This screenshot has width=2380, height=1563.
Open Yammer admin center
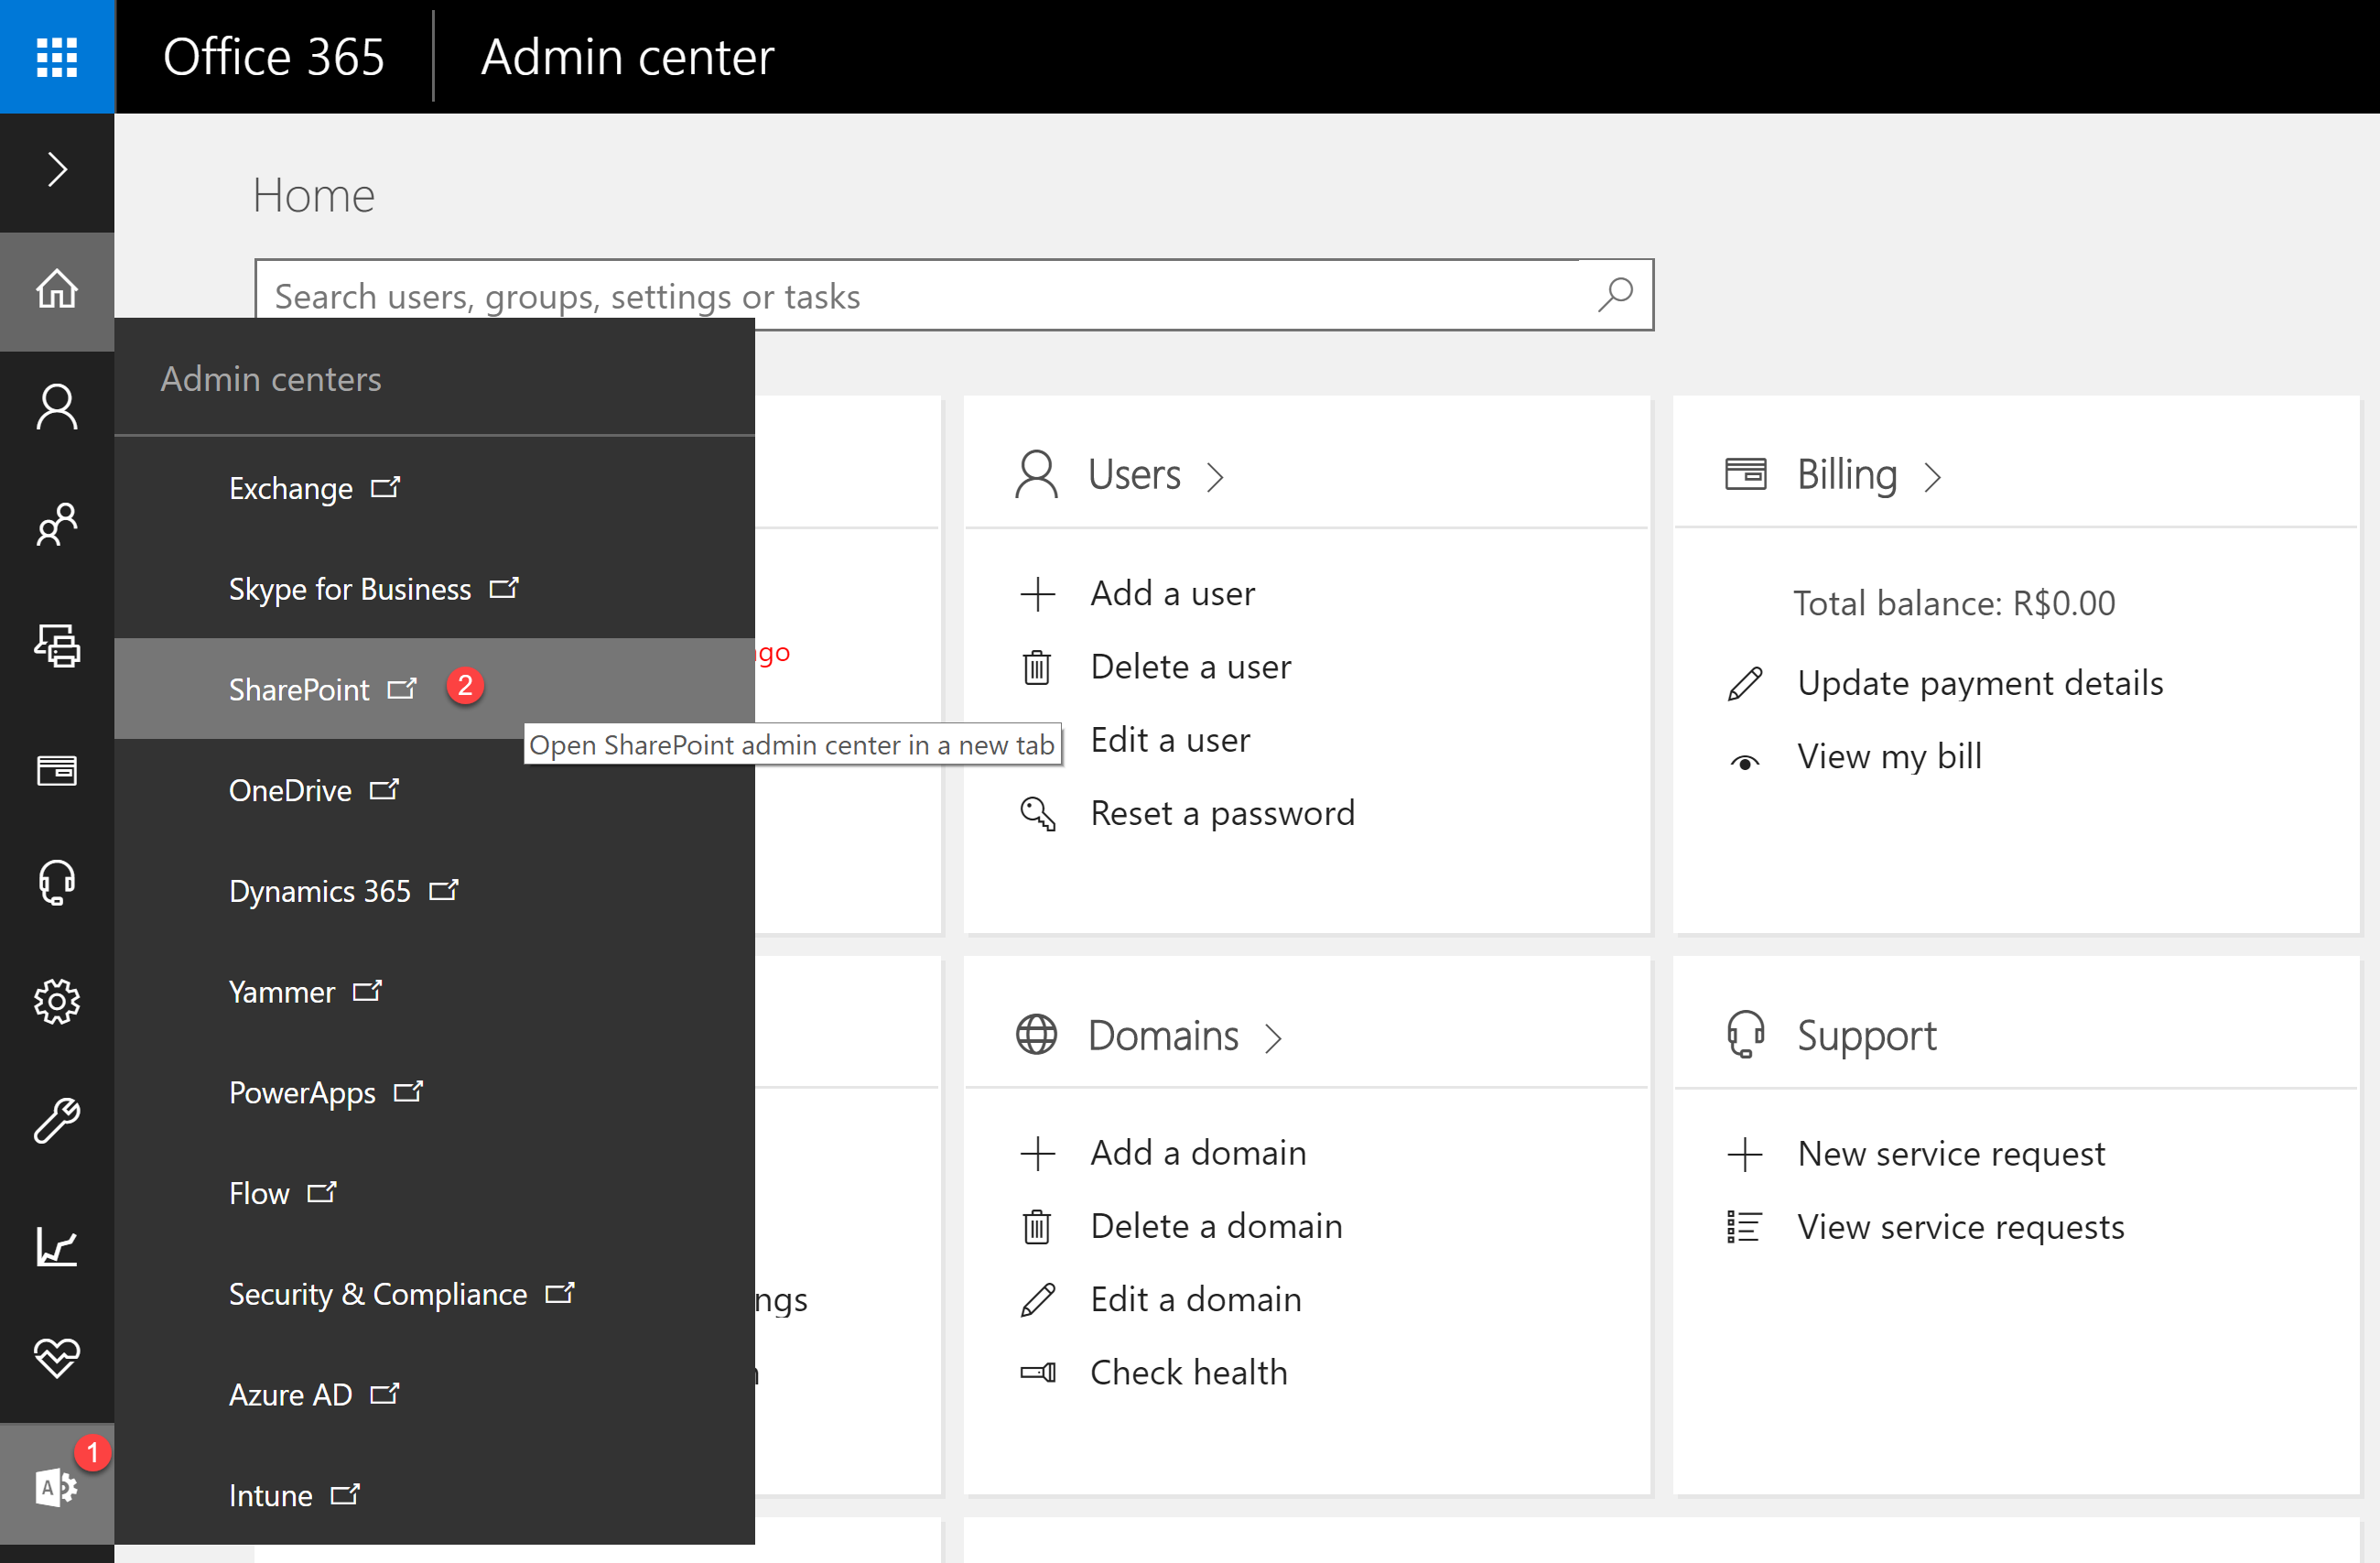click(434, 992)
